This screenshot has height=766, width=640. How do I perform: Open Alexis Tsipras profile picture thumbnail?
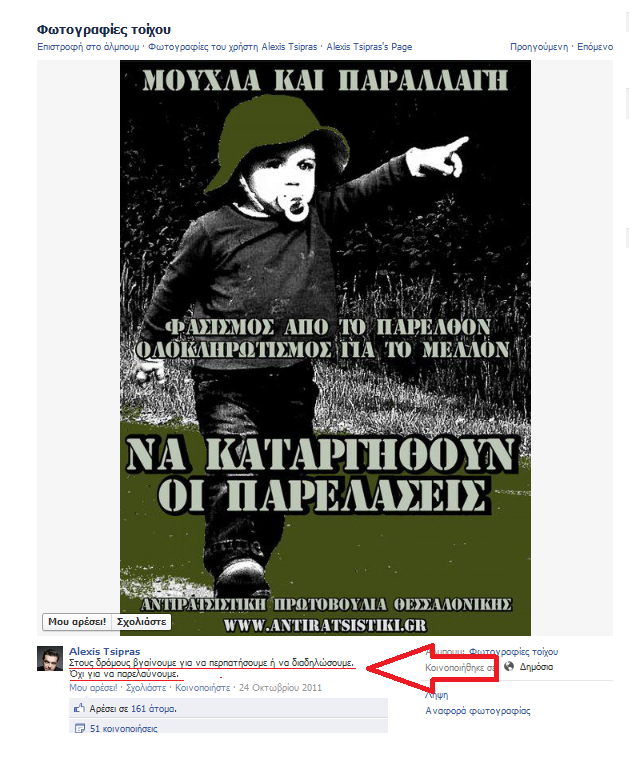pyautogui.click(x=50, y=658)
